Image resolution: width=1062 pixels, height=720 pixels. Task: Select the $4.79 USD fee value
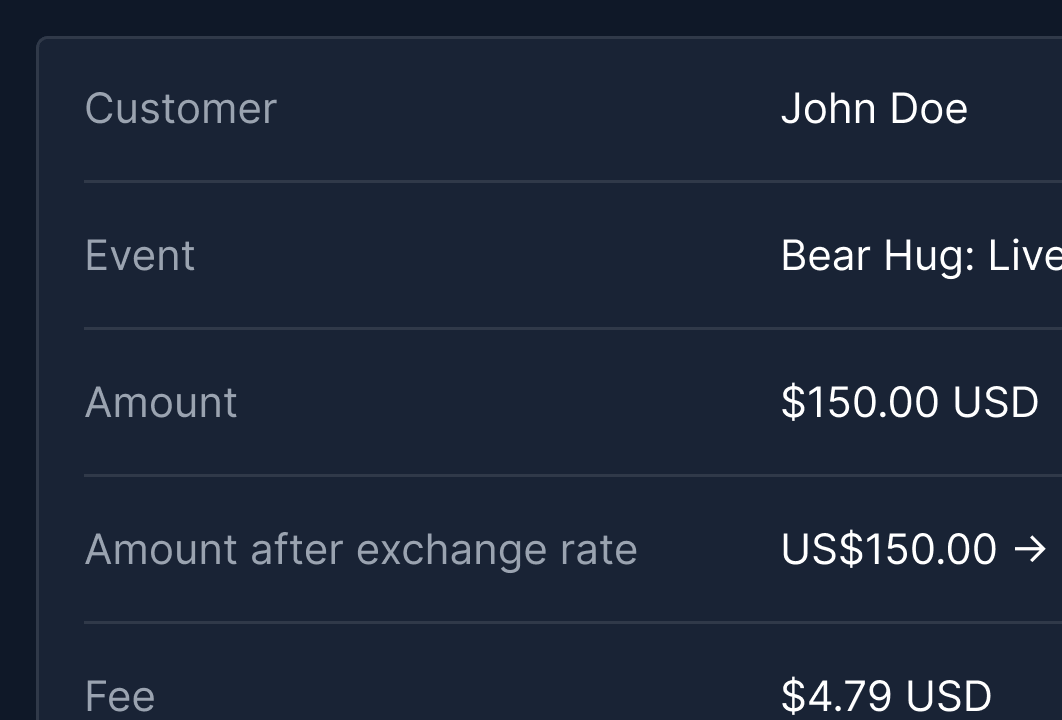click(x=885, y=695)
